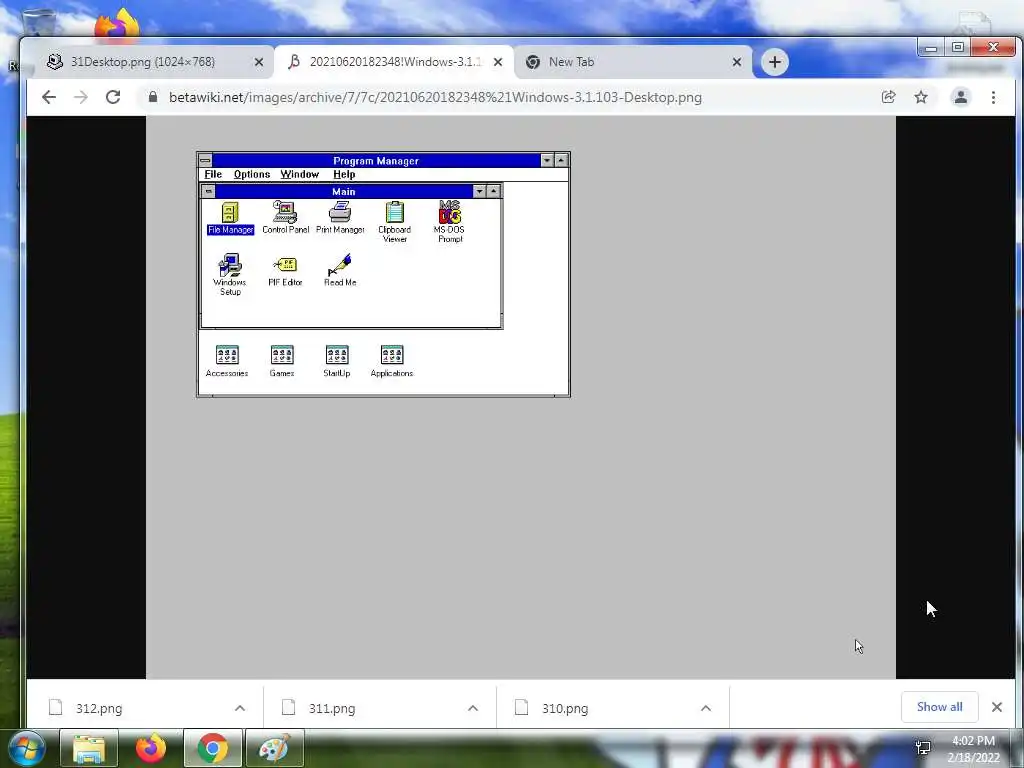Switch to the 31Desktop.png tab
This screenshot has width=1024, height=768.
point(153,62)
